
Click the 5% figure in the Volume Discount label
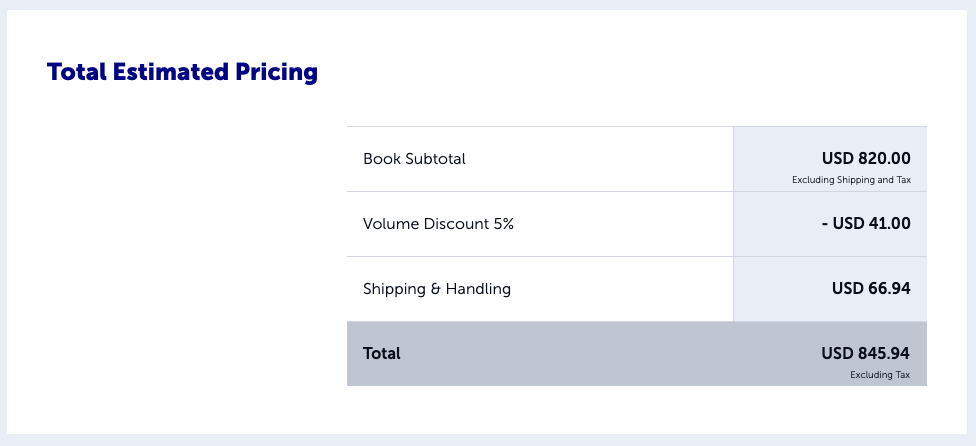(504, 223)
